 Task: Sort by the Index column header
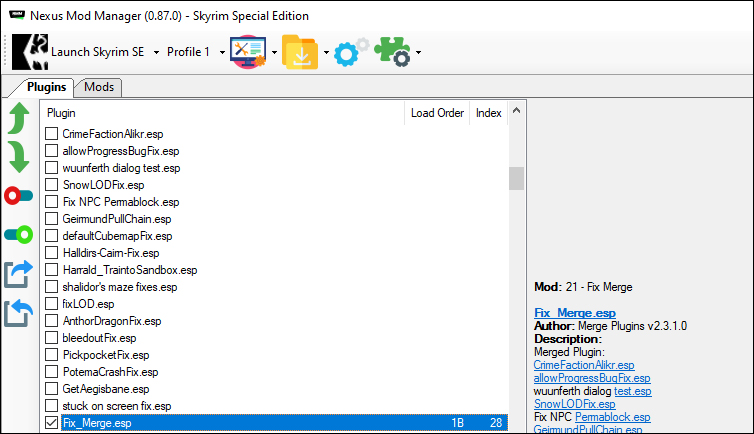(489, 113)
